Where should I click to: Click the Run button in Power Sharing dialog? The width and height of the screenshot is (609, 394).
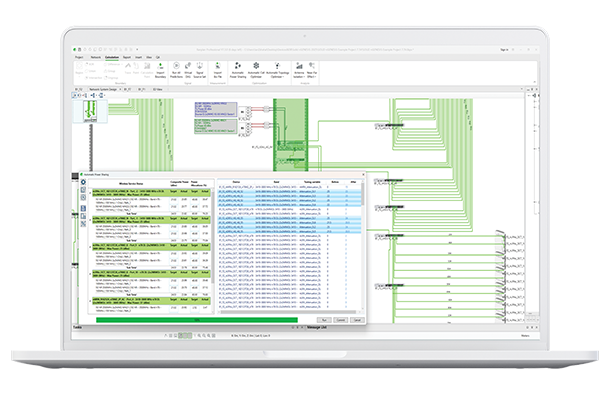pyautogui.click(x=324, y=320)
